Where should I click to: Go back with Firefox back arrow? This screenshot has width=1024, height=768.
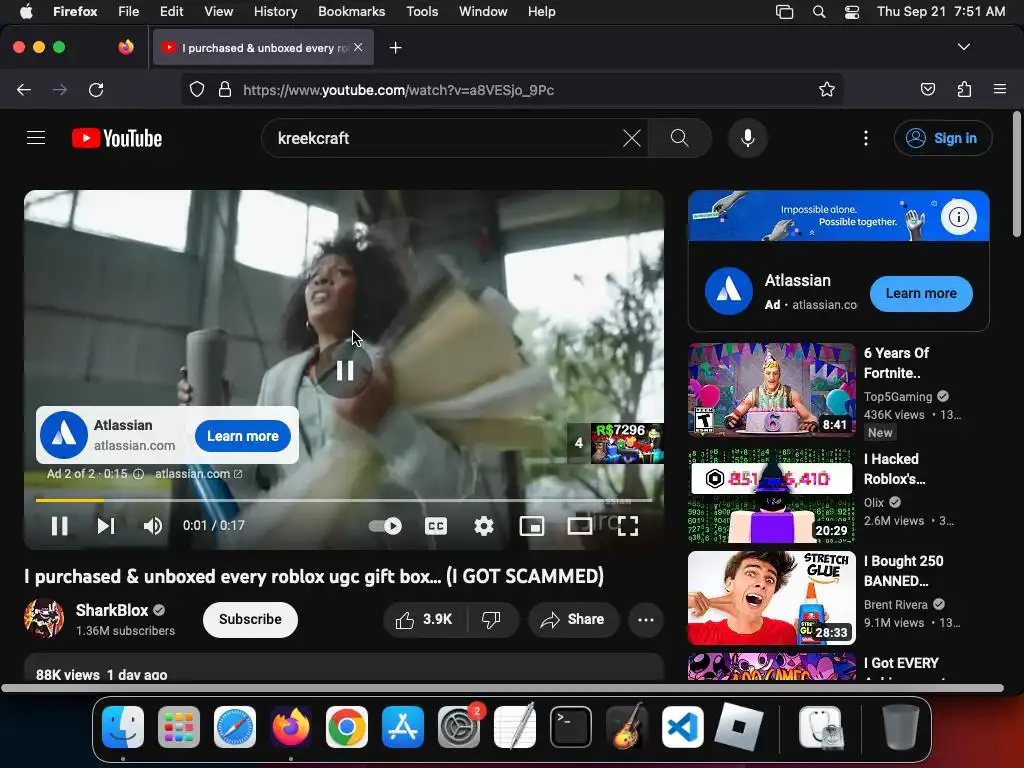[x=24, y=89]
